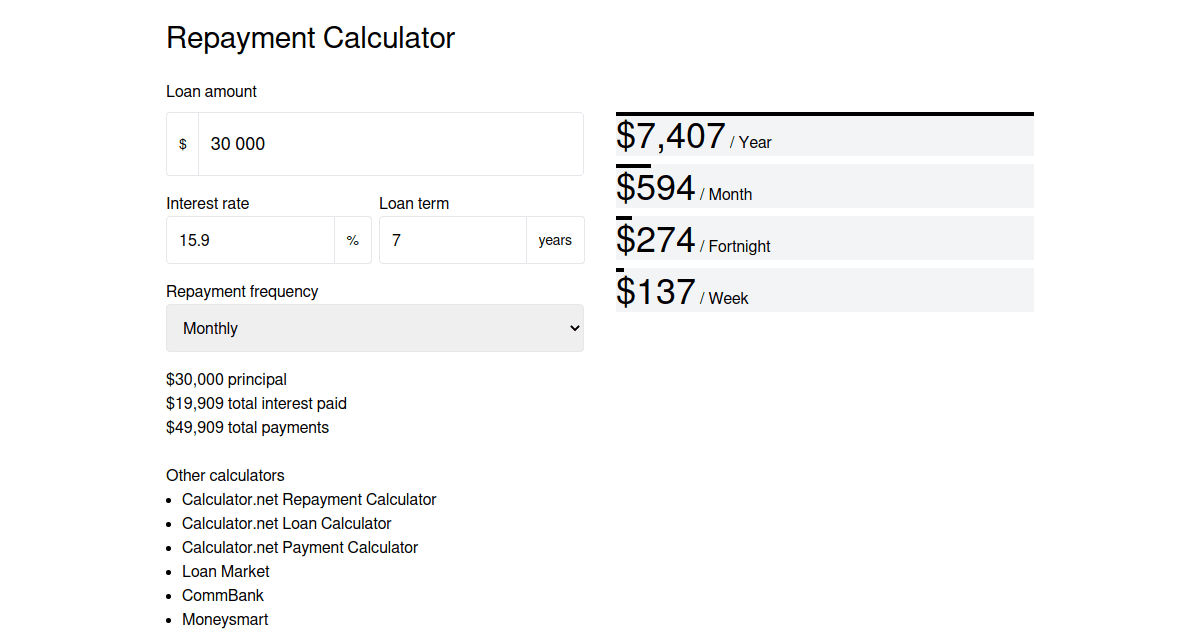Click the weekly repayment result row
This screenshot has width=1200, height=630.
pos(824,290)
